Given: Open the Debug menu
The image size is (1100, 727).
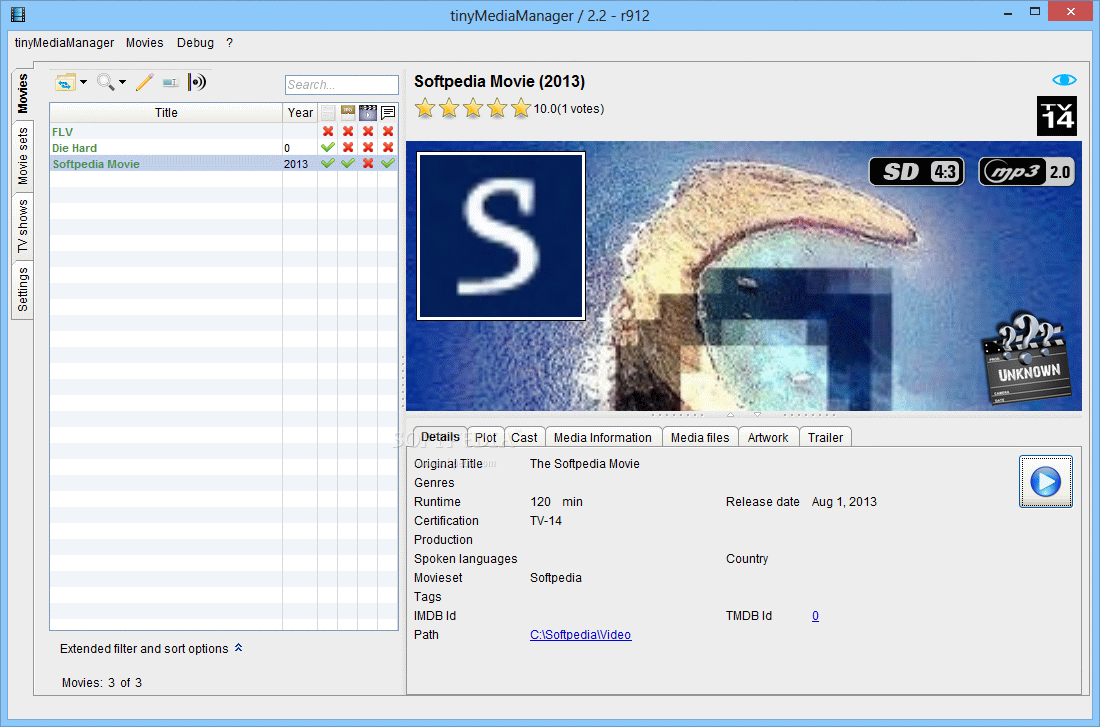Looking at the screenshot, I should click(195, 43).
